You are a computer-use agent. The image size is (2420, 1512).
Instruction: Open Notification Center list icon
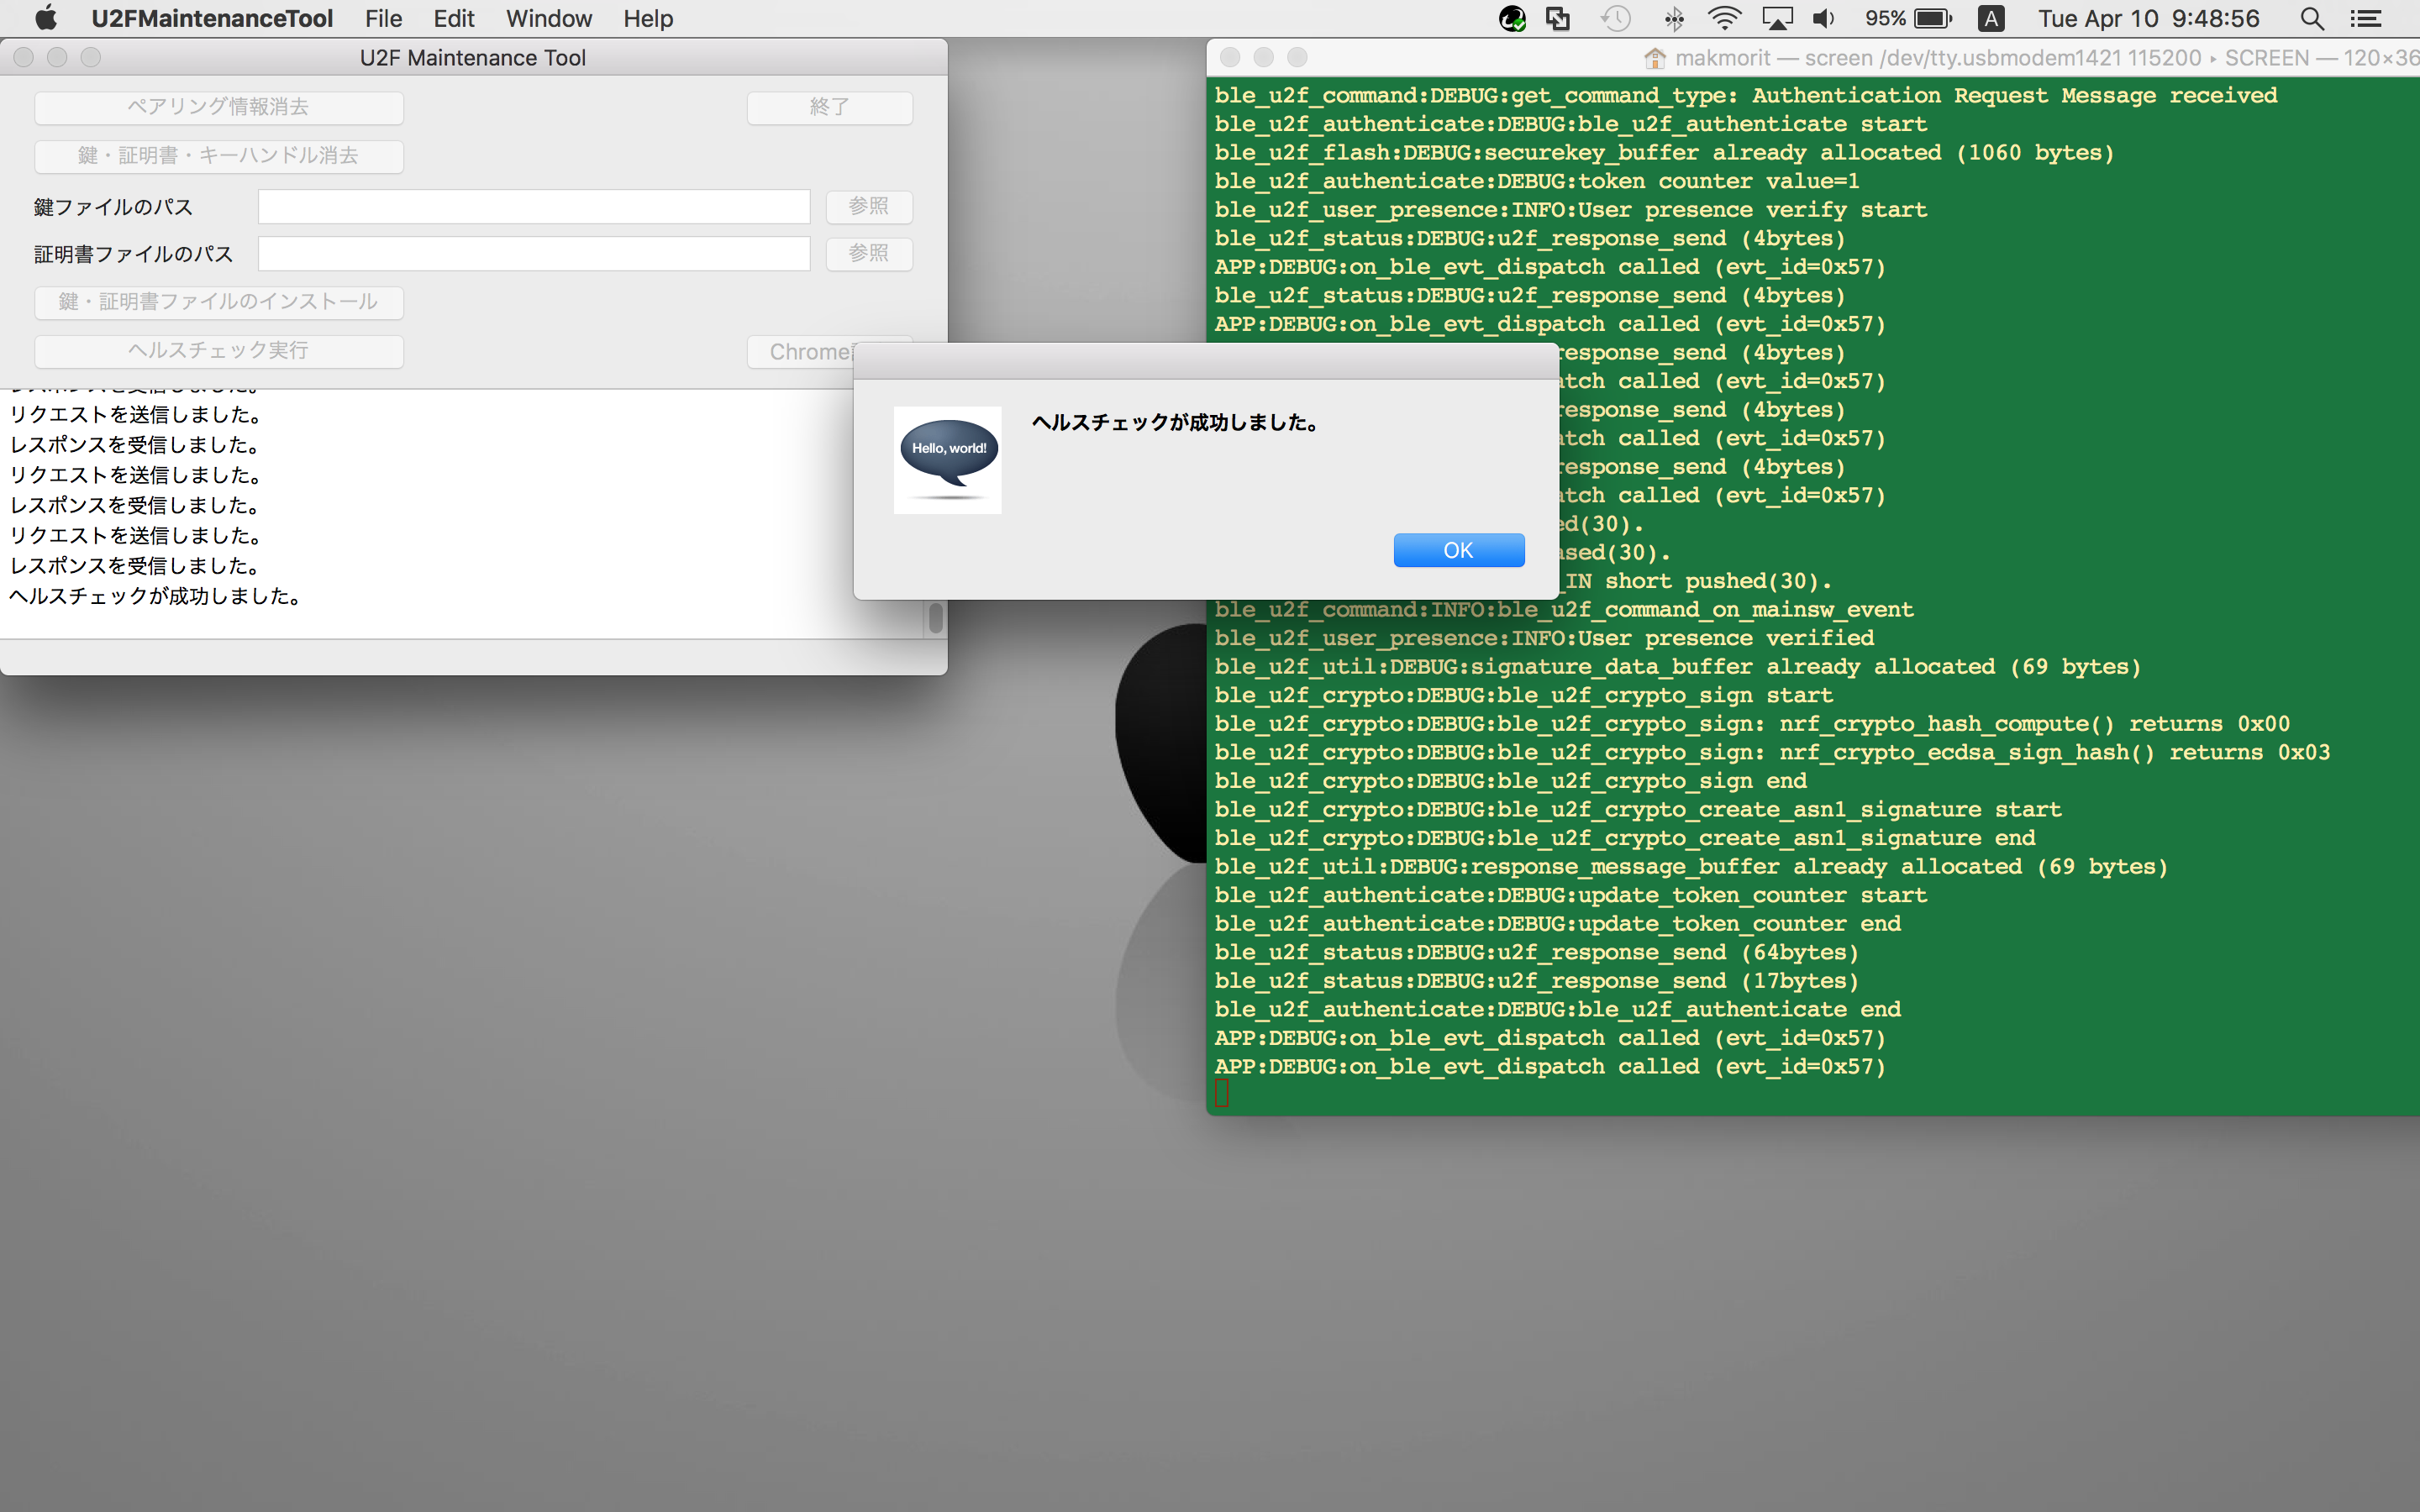point(2365,18)
